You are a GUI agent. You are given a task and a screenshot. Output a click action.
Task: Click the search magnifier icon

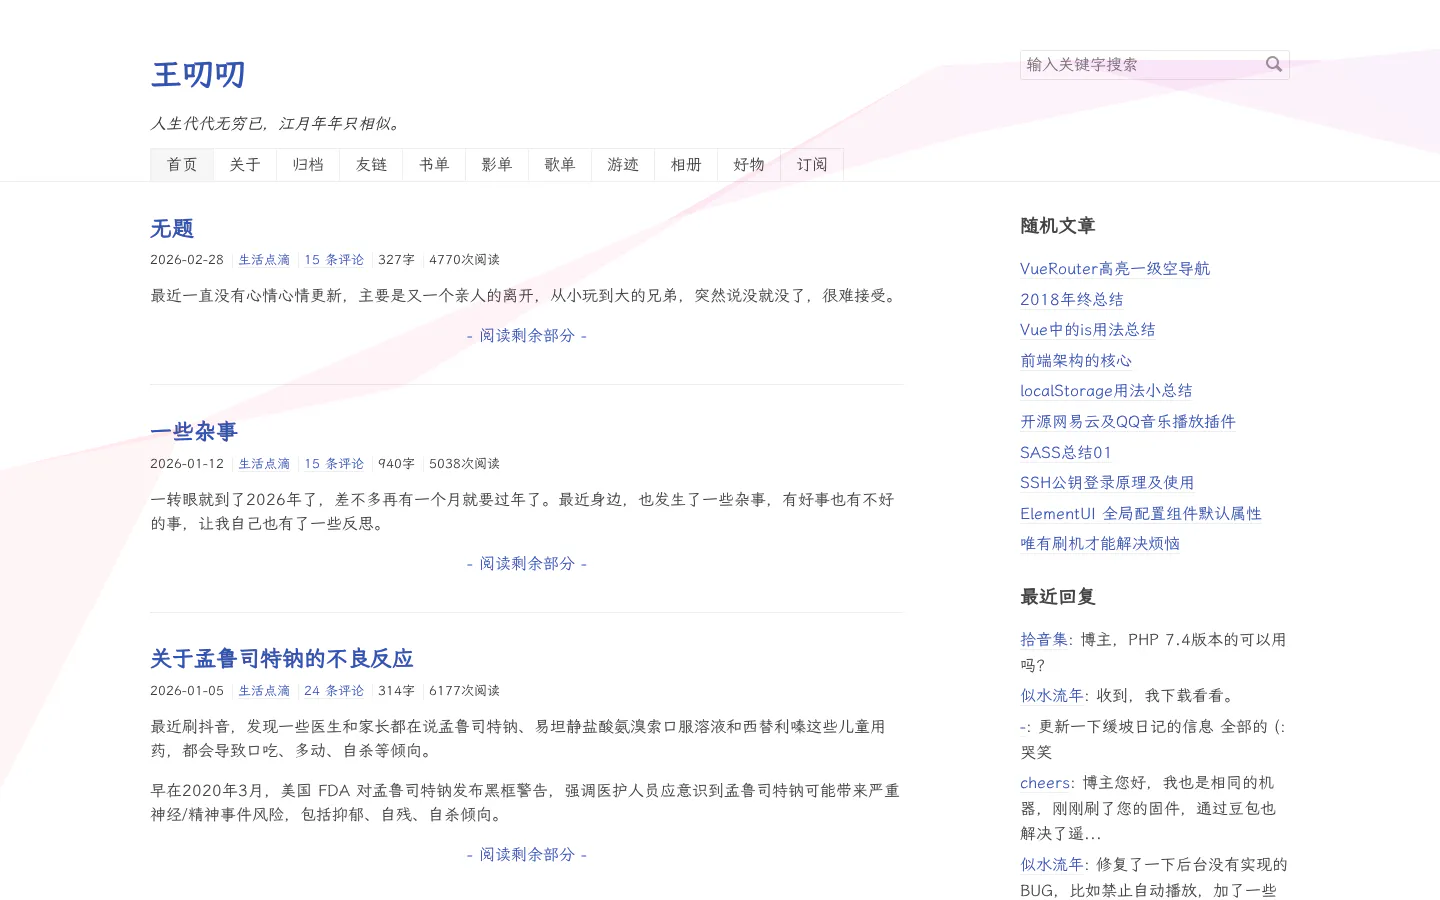(x=1273, y=64)
